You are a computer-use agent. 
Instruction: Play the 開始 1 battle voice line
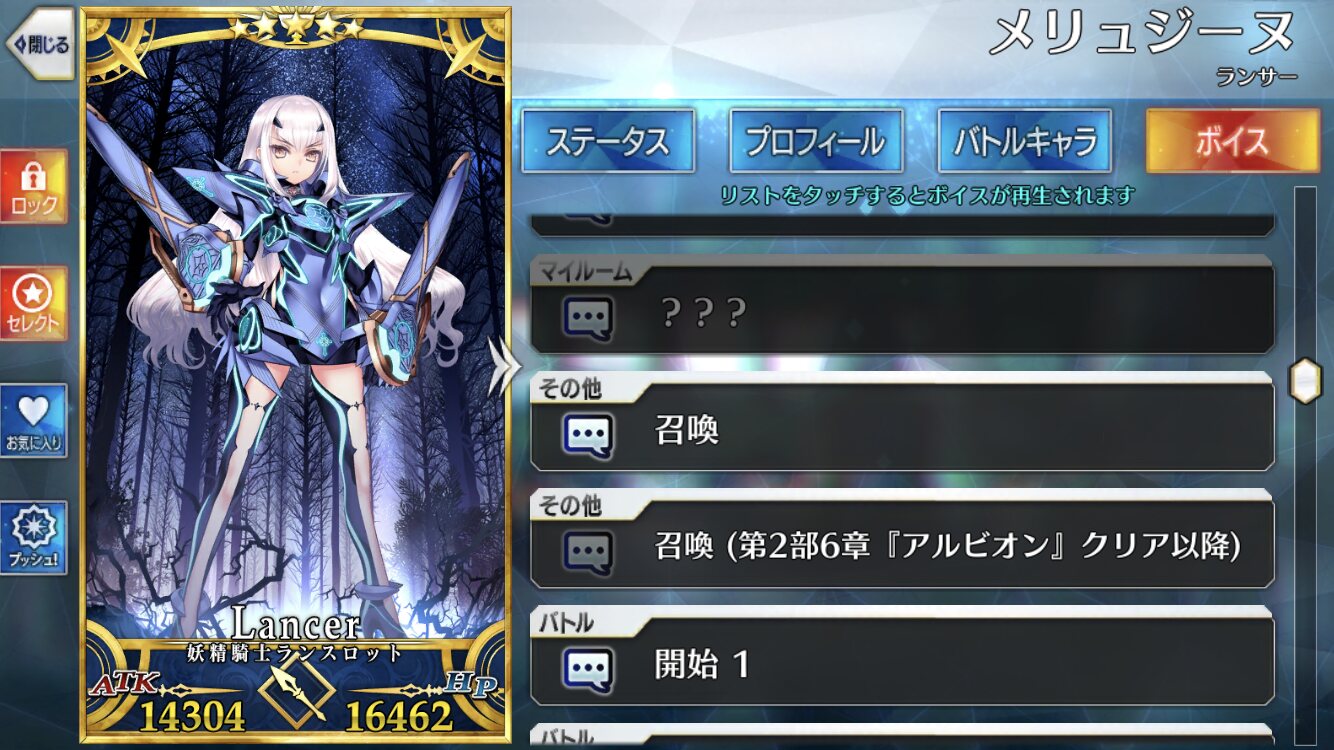tap(902, 657)
